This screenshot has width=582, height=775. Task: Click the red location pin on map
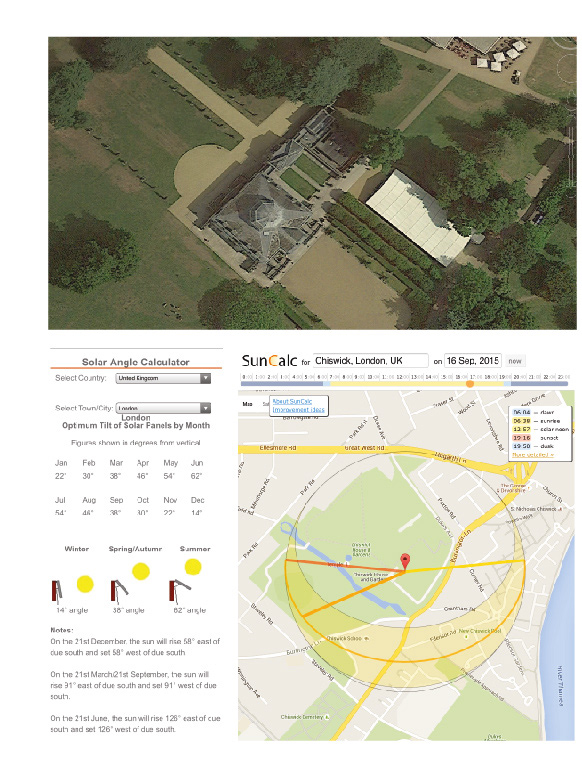405,561
